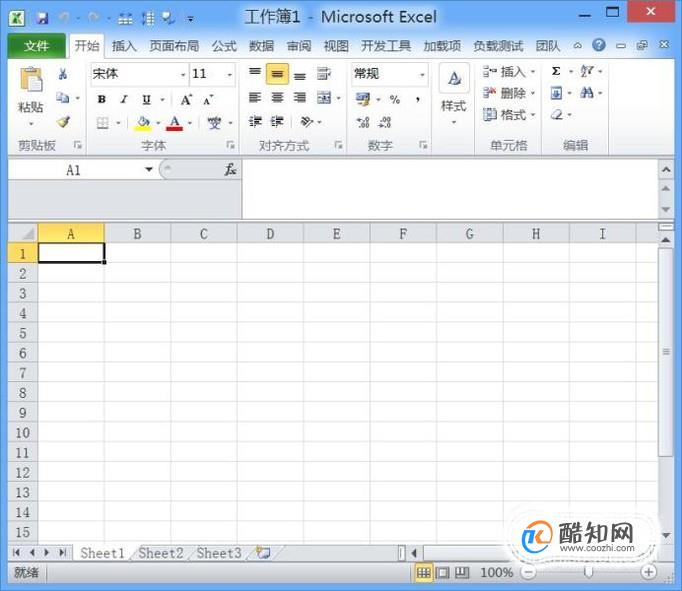Apply percent style to cell
682x591 pixels.
point(394,100)
